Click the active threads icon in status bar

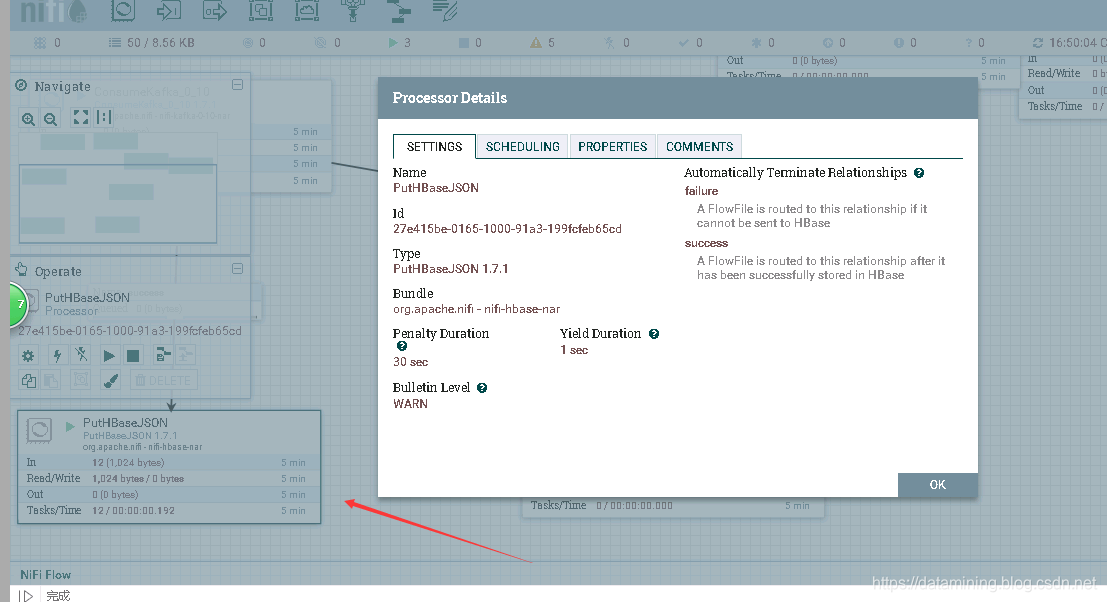click(x=40, y=42)
